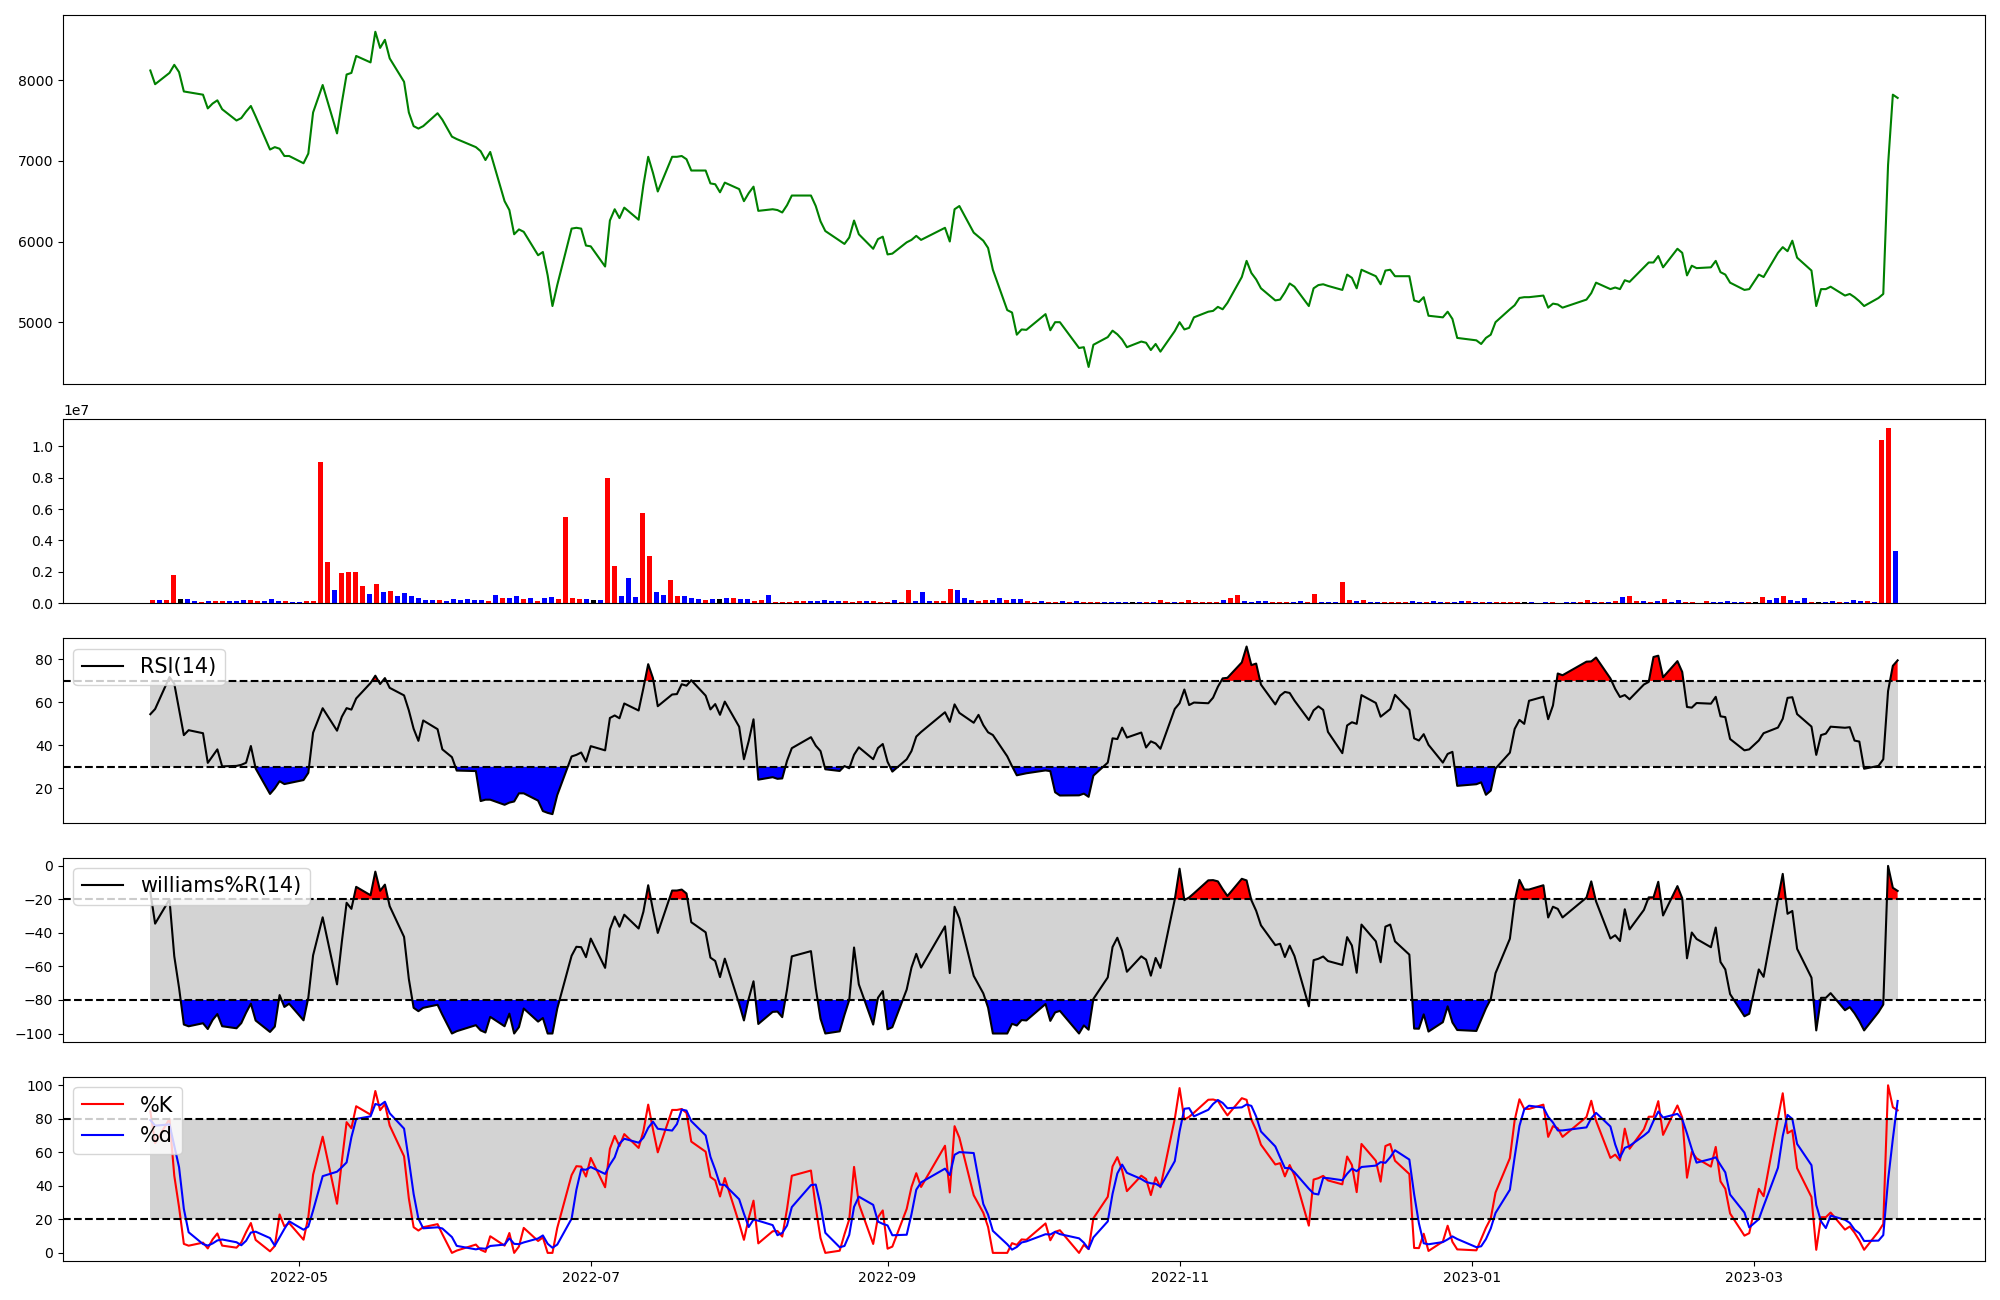Click the 8000 price axis label
Viewport: 2000px width, 1300px height.
[x=36, y=81]
